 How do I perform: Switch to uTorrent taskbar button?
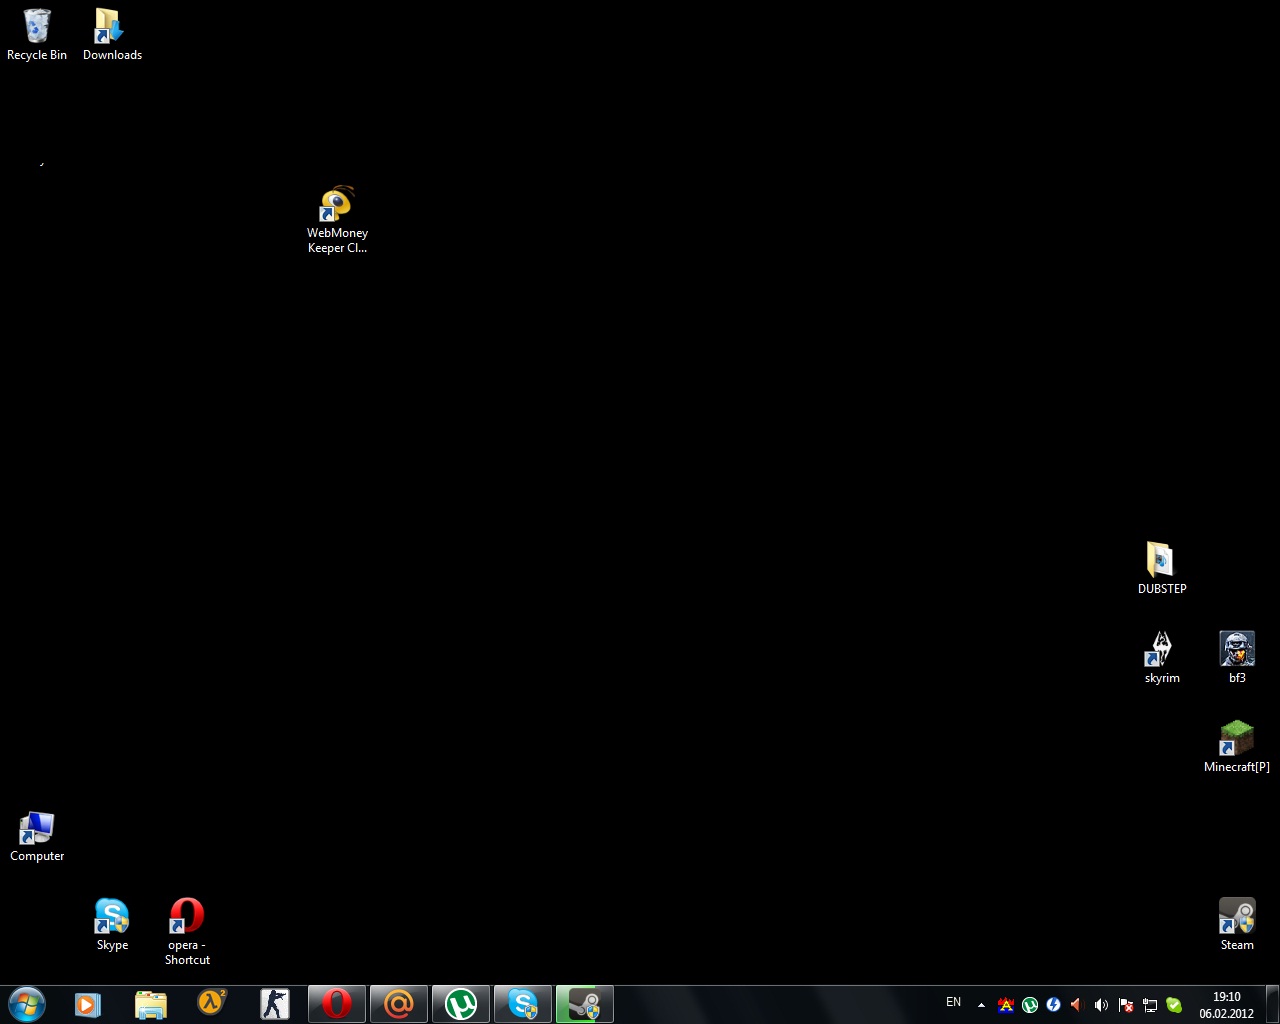click(461, 1004)
